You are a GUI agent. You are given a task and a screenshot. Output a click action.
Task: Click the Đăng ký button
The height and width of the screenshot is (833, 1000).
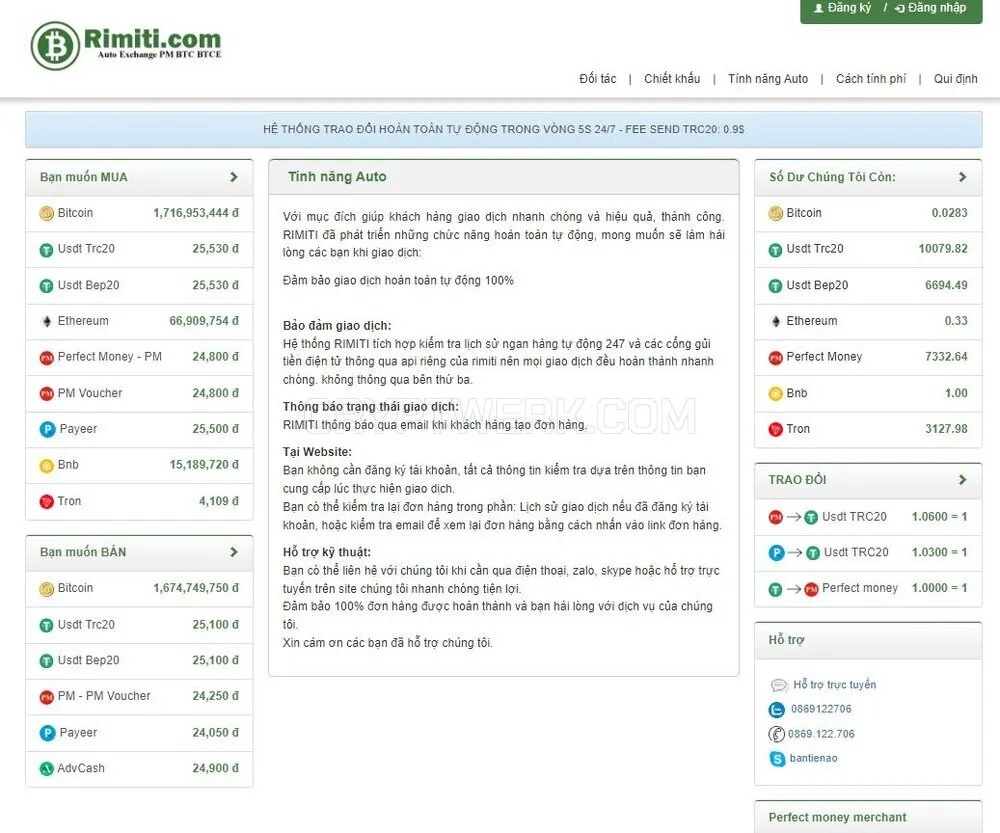point(842,8)
